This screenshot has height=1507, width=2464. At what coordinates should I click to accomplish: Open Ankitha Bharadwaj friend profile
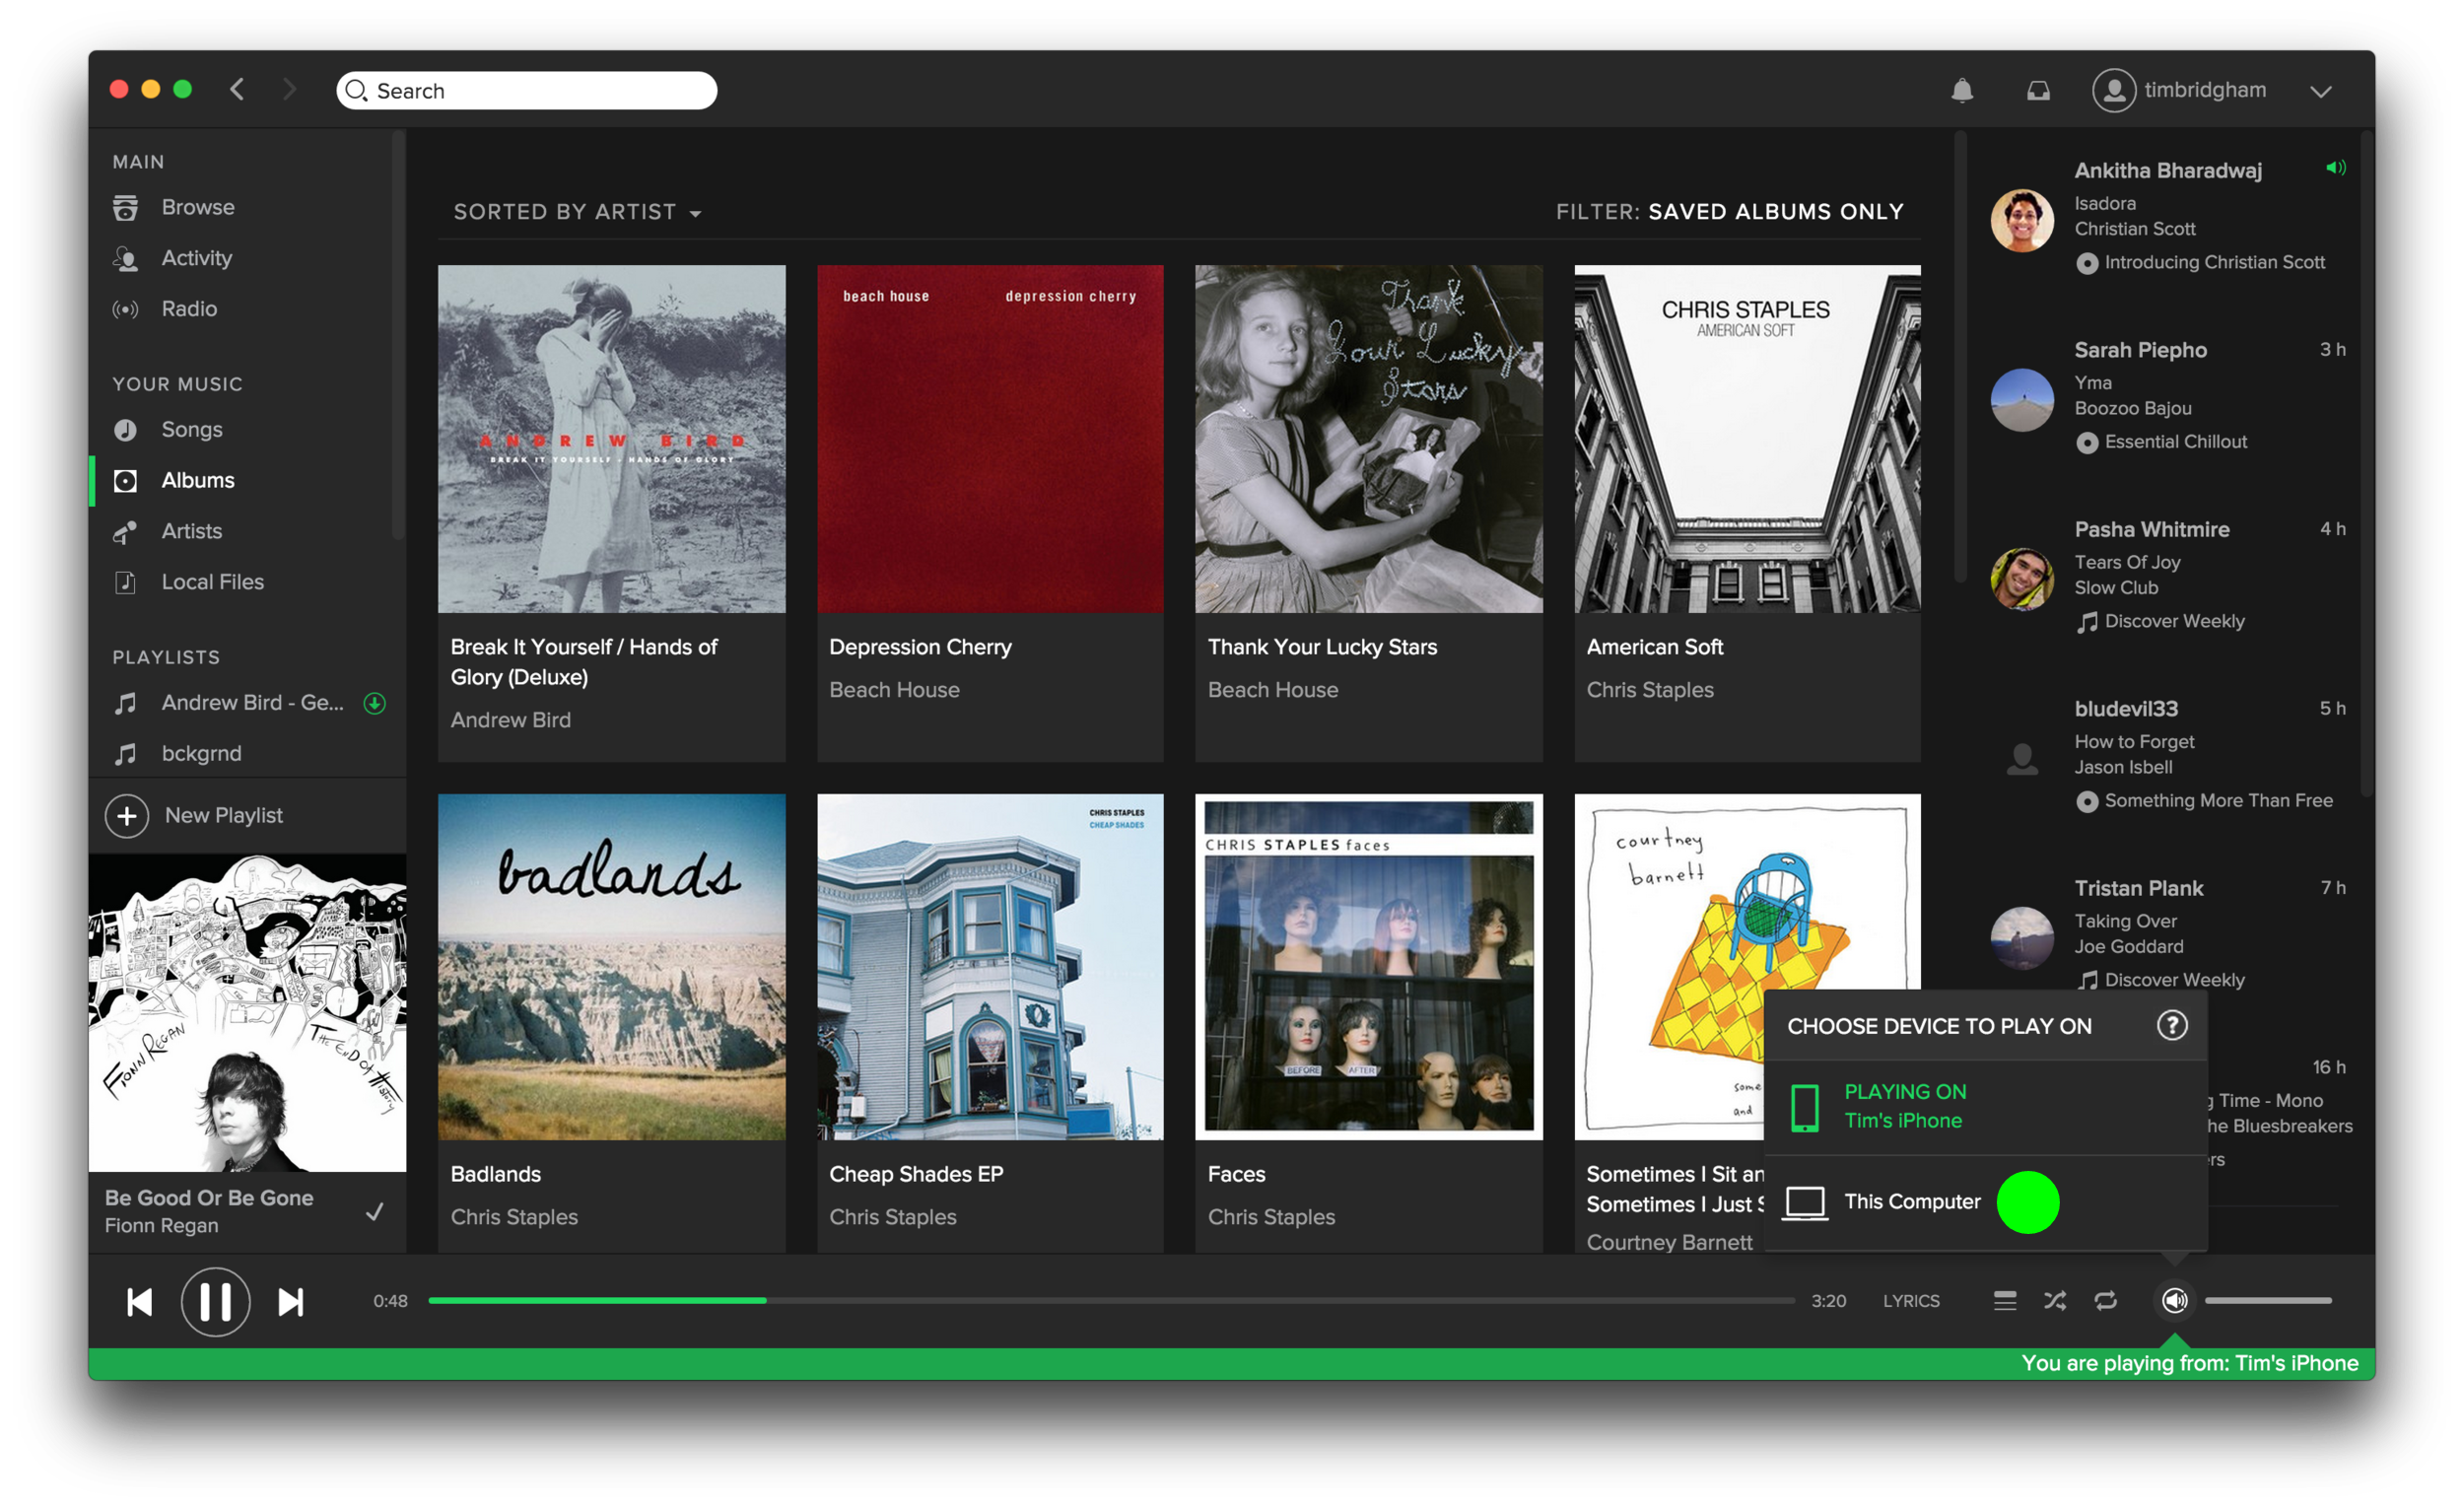coord(2167,170)
